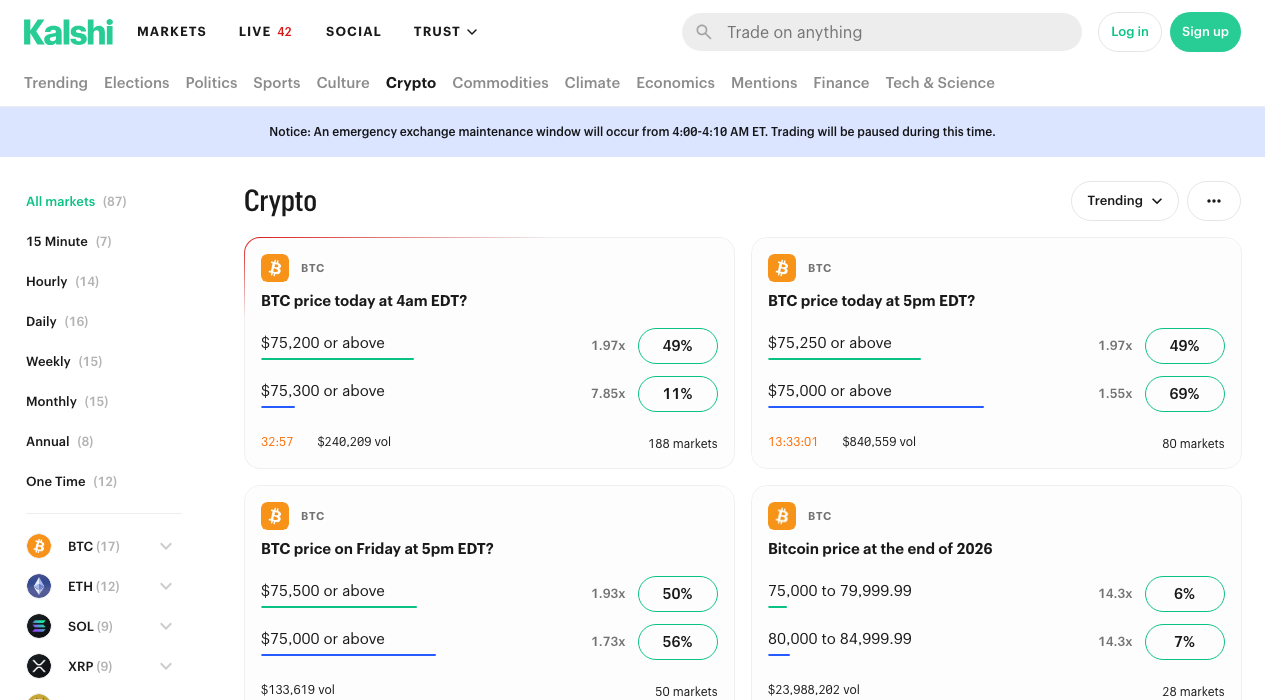Switch to the Finance category tab
The image size is (1280, 700).
coord(841,83)
